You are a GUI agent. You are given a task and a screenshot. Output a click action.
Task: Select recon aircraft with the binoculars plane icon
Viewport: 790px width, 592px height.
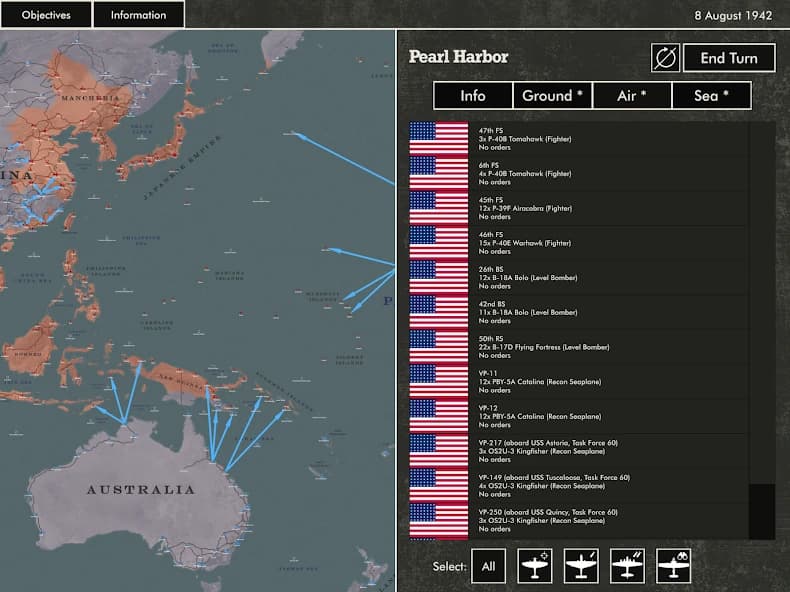pyautogui.click(x=673, y=566)
